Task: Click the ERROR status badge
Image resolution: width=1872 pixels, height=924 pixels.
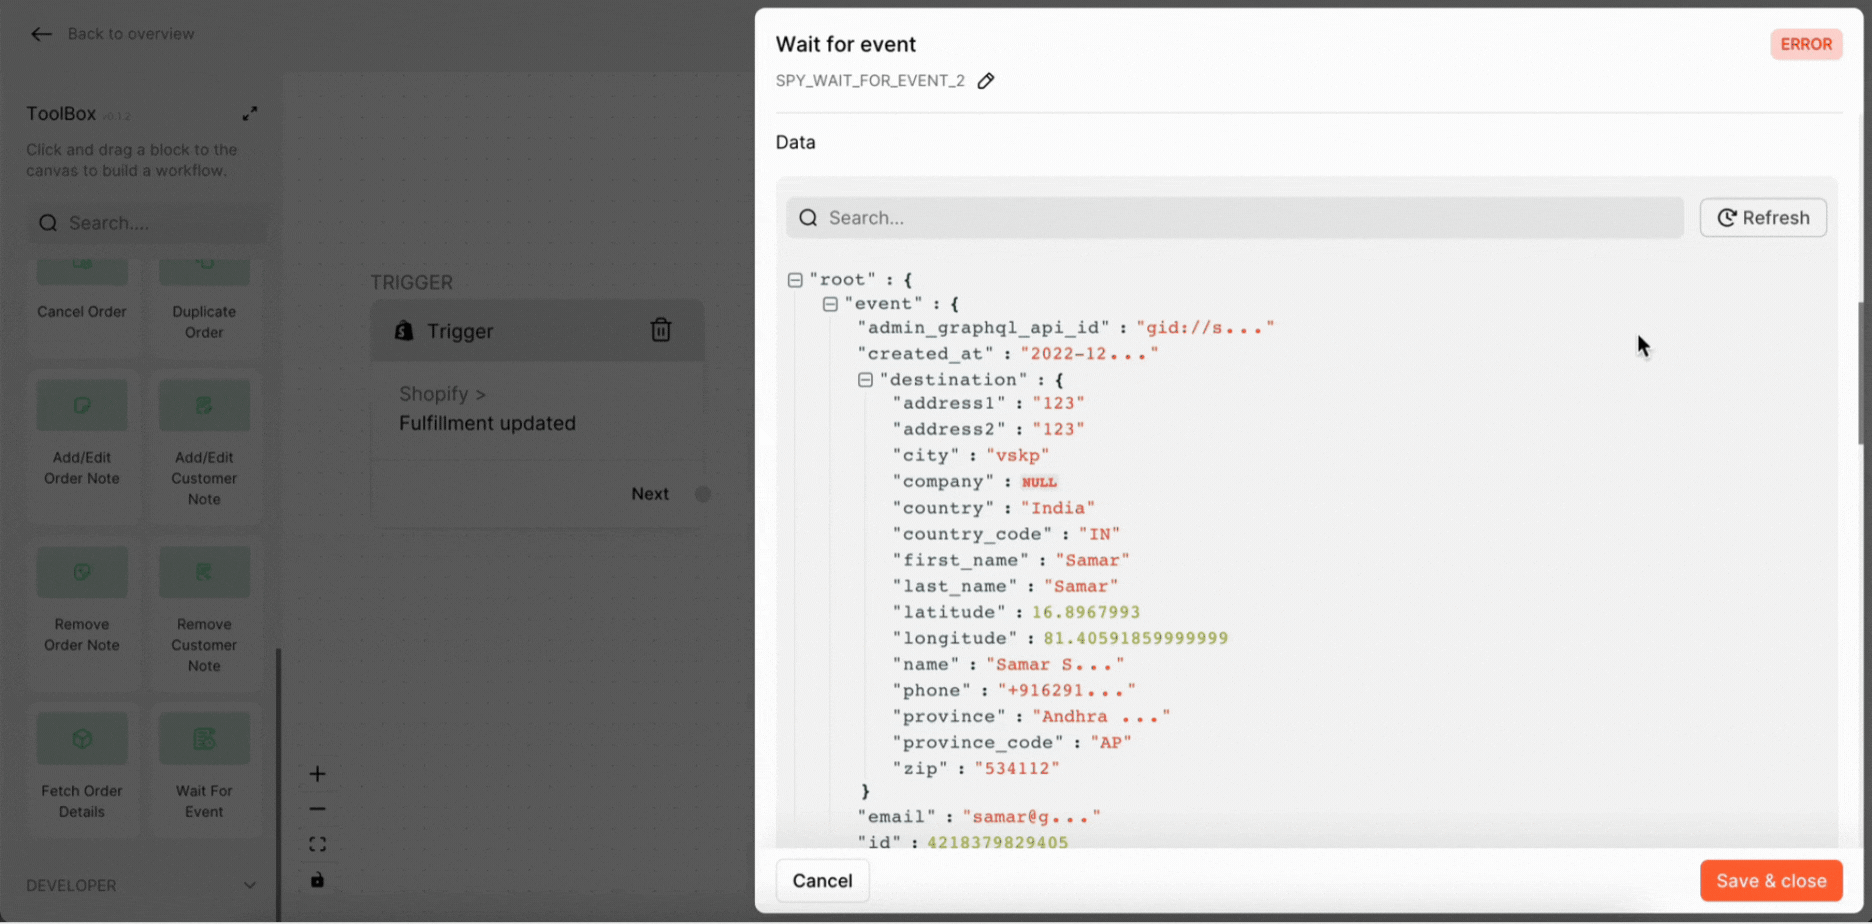Action: (x=1806, y=44)
